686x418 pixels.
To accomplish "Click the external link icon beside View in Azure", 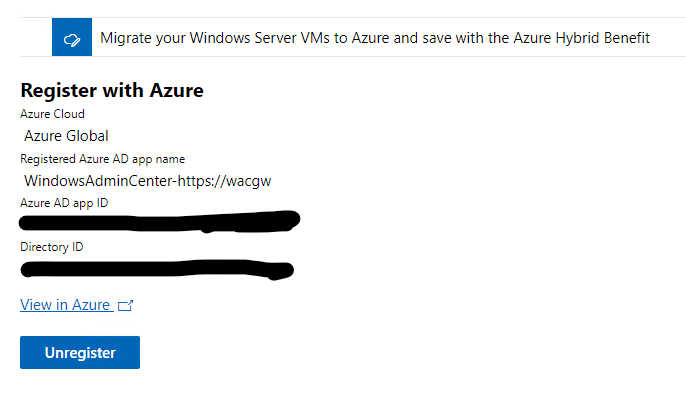I will coord(125,306).
